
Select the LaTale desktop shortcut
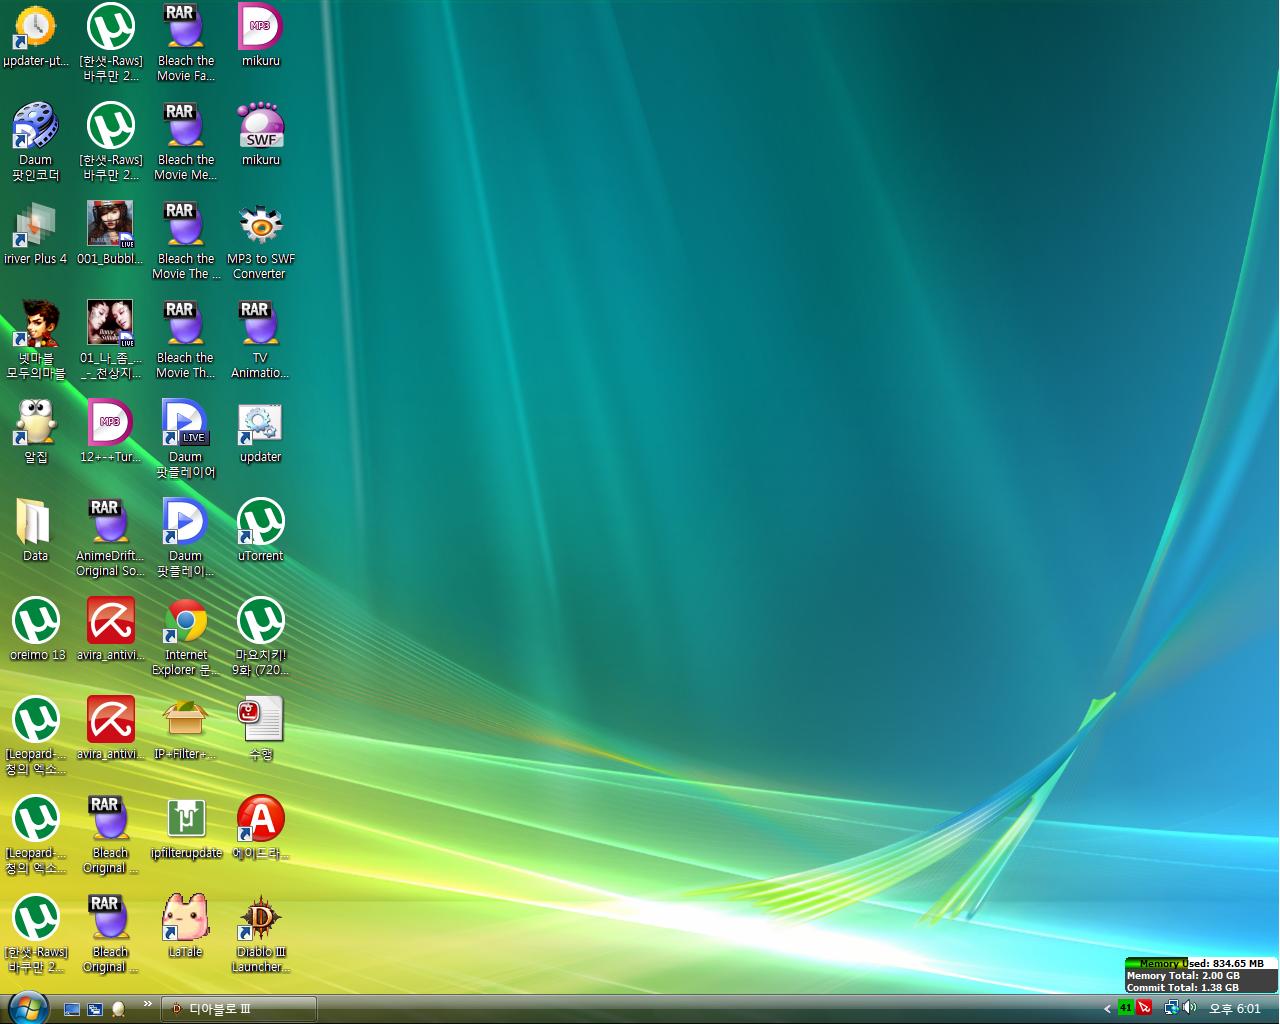tap(185, 920)
